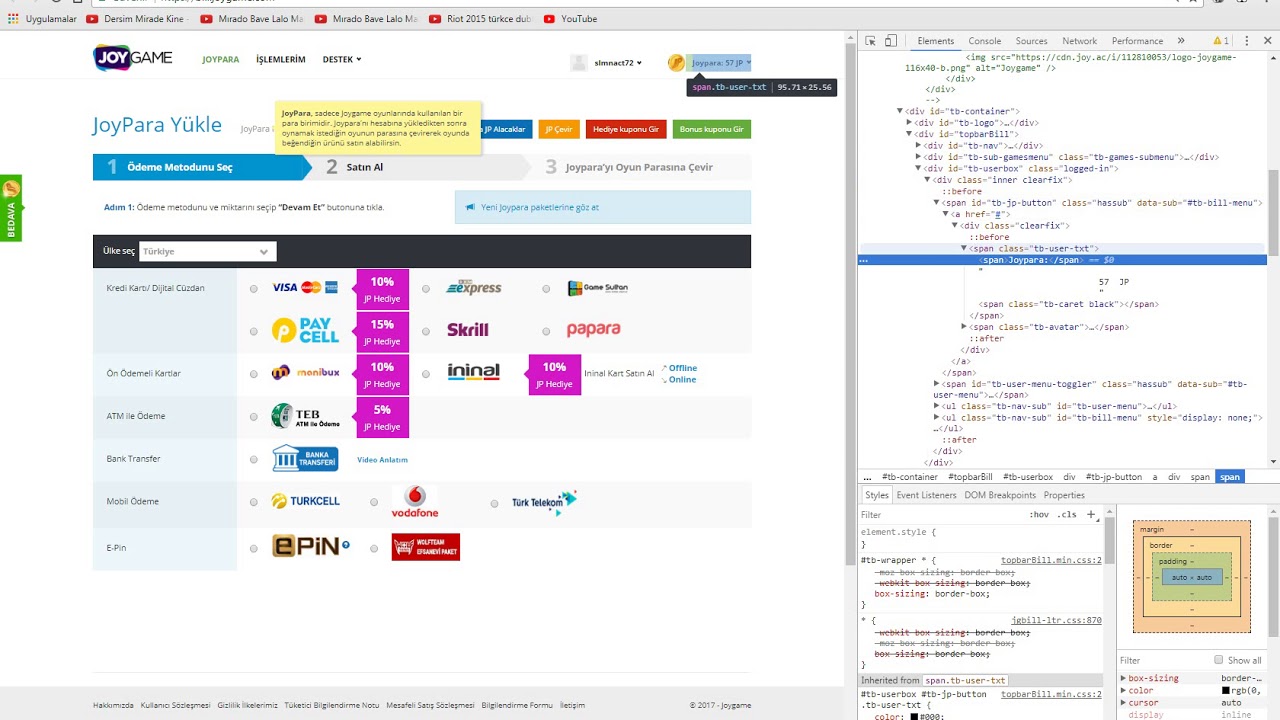Enable the Show all checkbox in Computed

1218,660
